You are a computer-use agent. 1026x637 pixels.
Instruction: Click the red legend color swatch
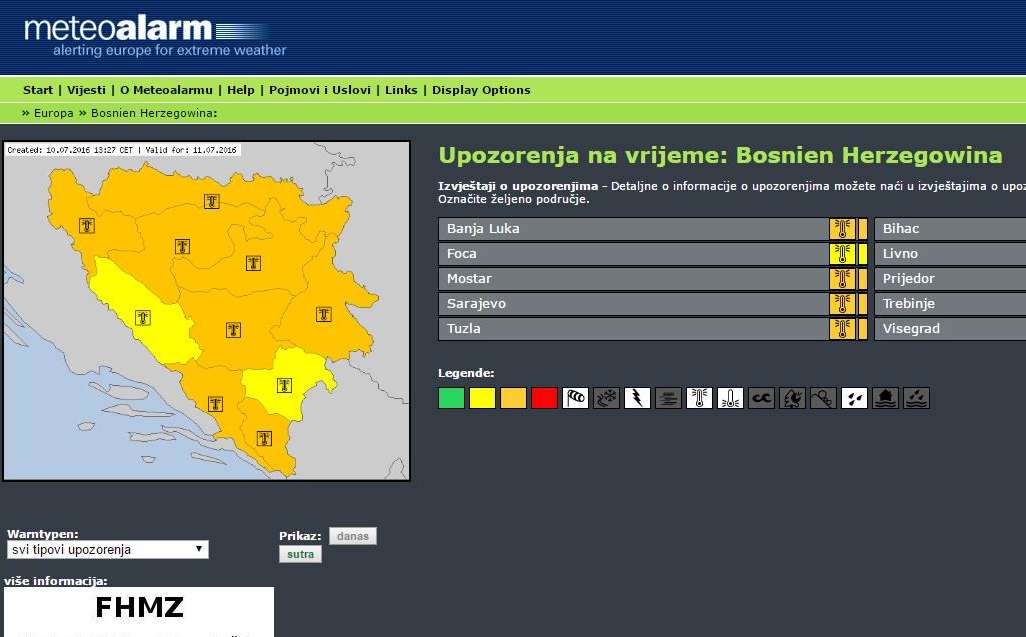tap(544, 398)
